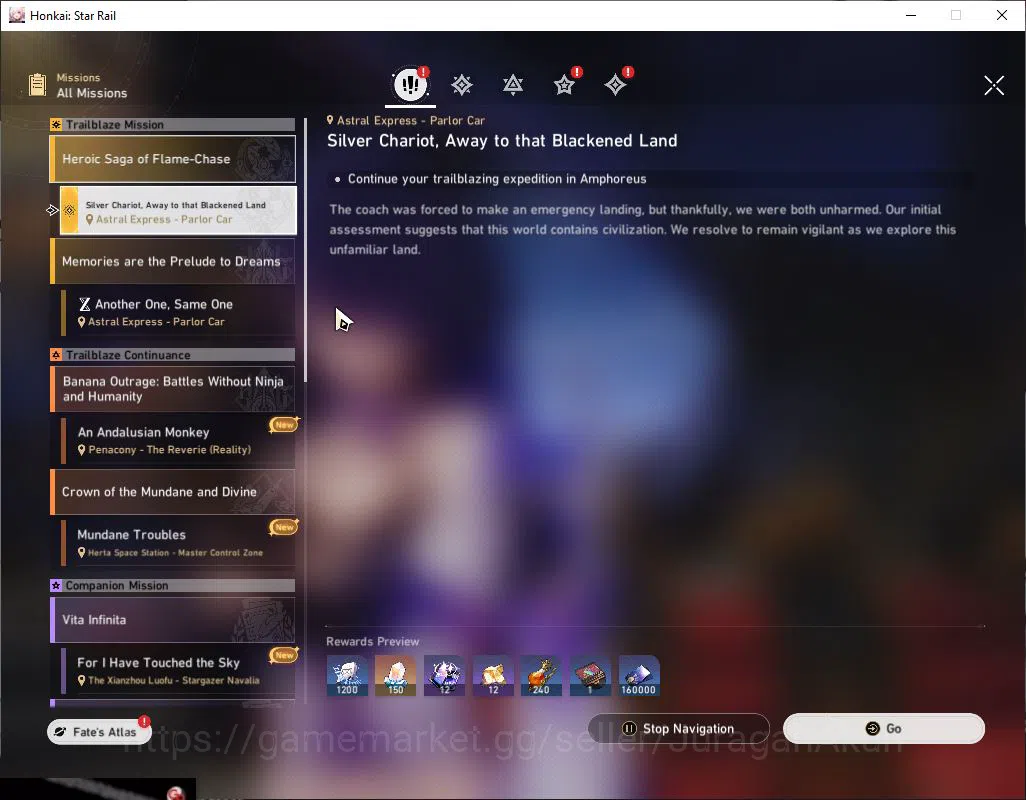Switch to Trailblaze Mission filter tab
The height and width of the screenshot is (800, 1026).
click(x=461, y=85)
